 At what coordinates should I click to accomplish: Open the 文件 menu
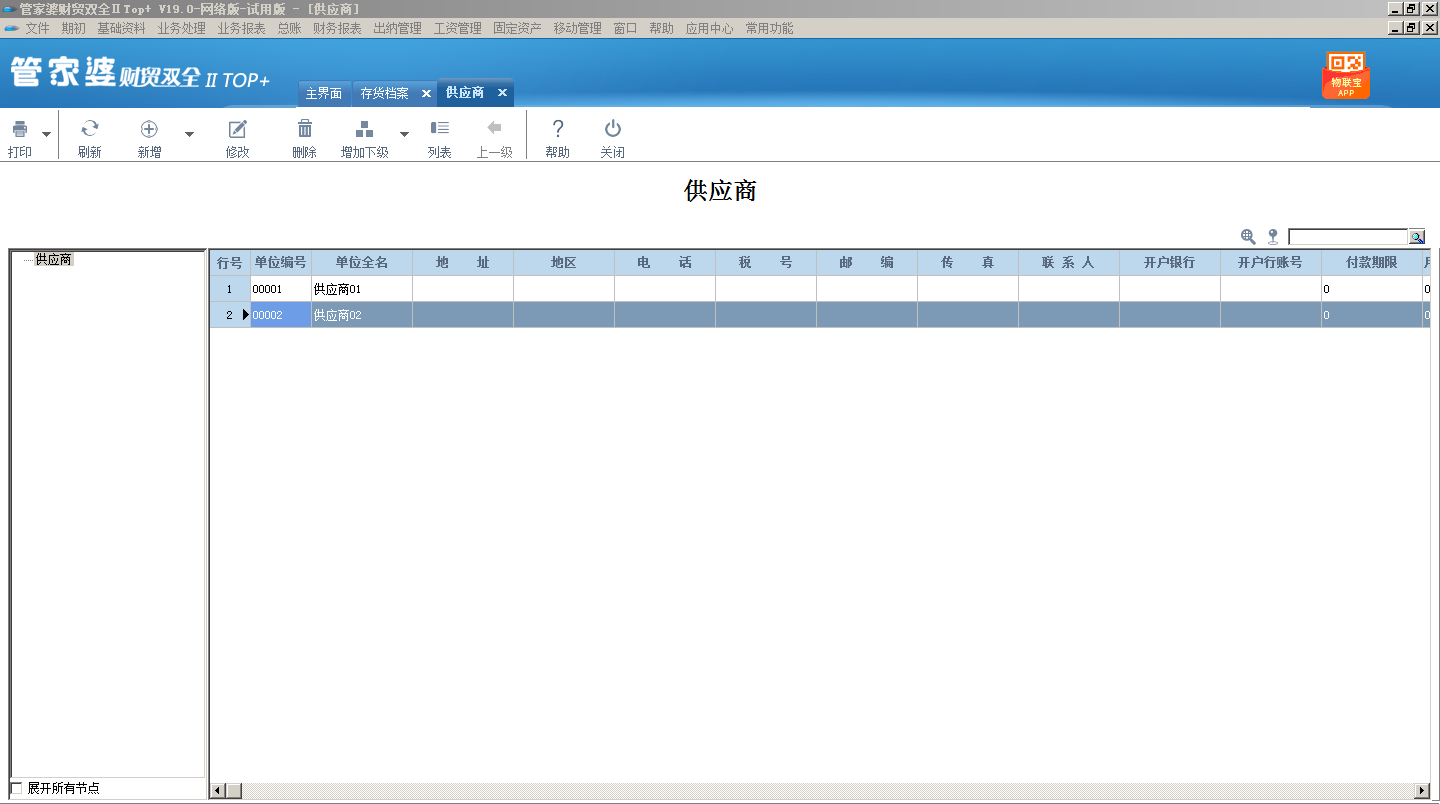[x=37, y=28]
